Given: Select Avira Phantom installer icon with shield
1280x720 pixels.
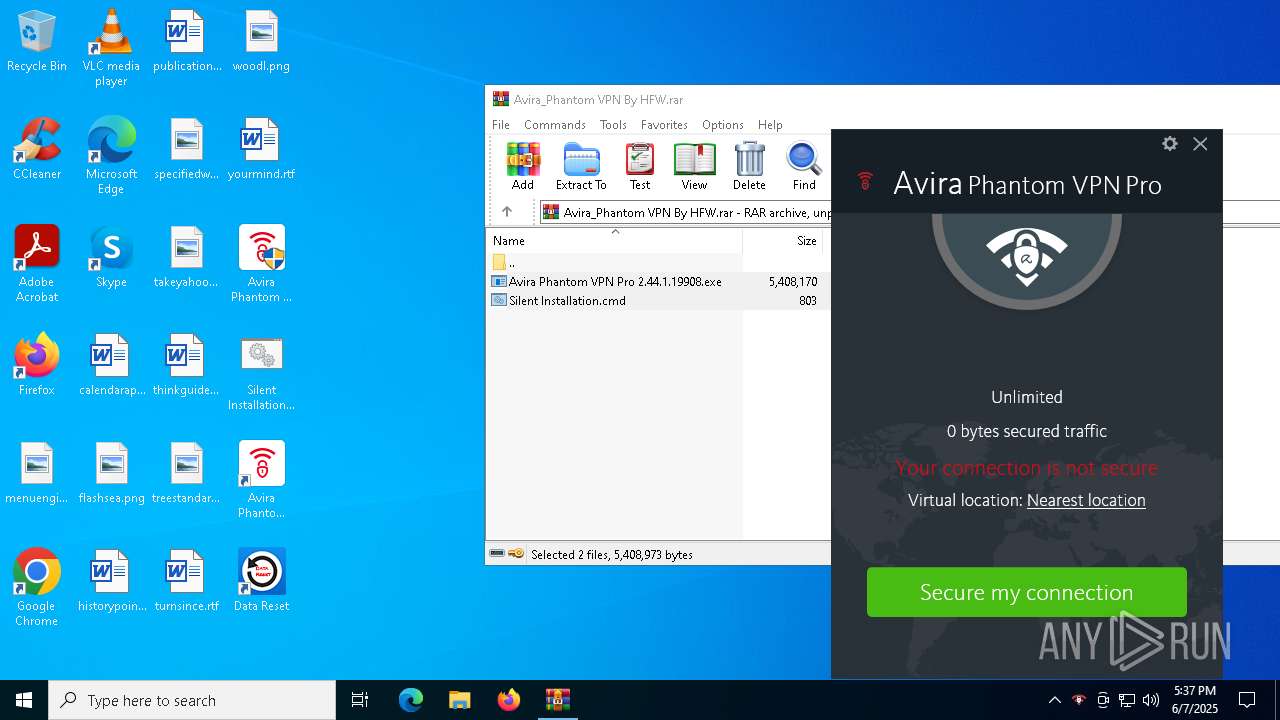Looking at the screenshot, I should click(x=261, y=264).
